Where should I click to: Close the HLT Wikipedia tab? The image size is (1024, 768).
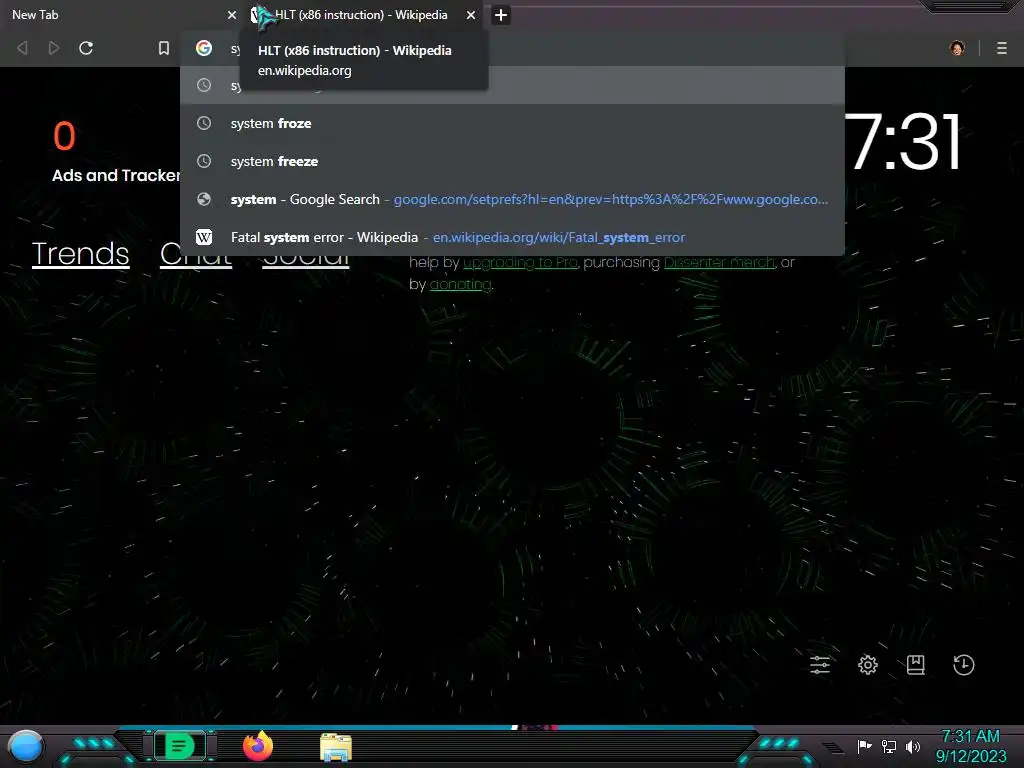pyautogui.click(x=471, y=15)
